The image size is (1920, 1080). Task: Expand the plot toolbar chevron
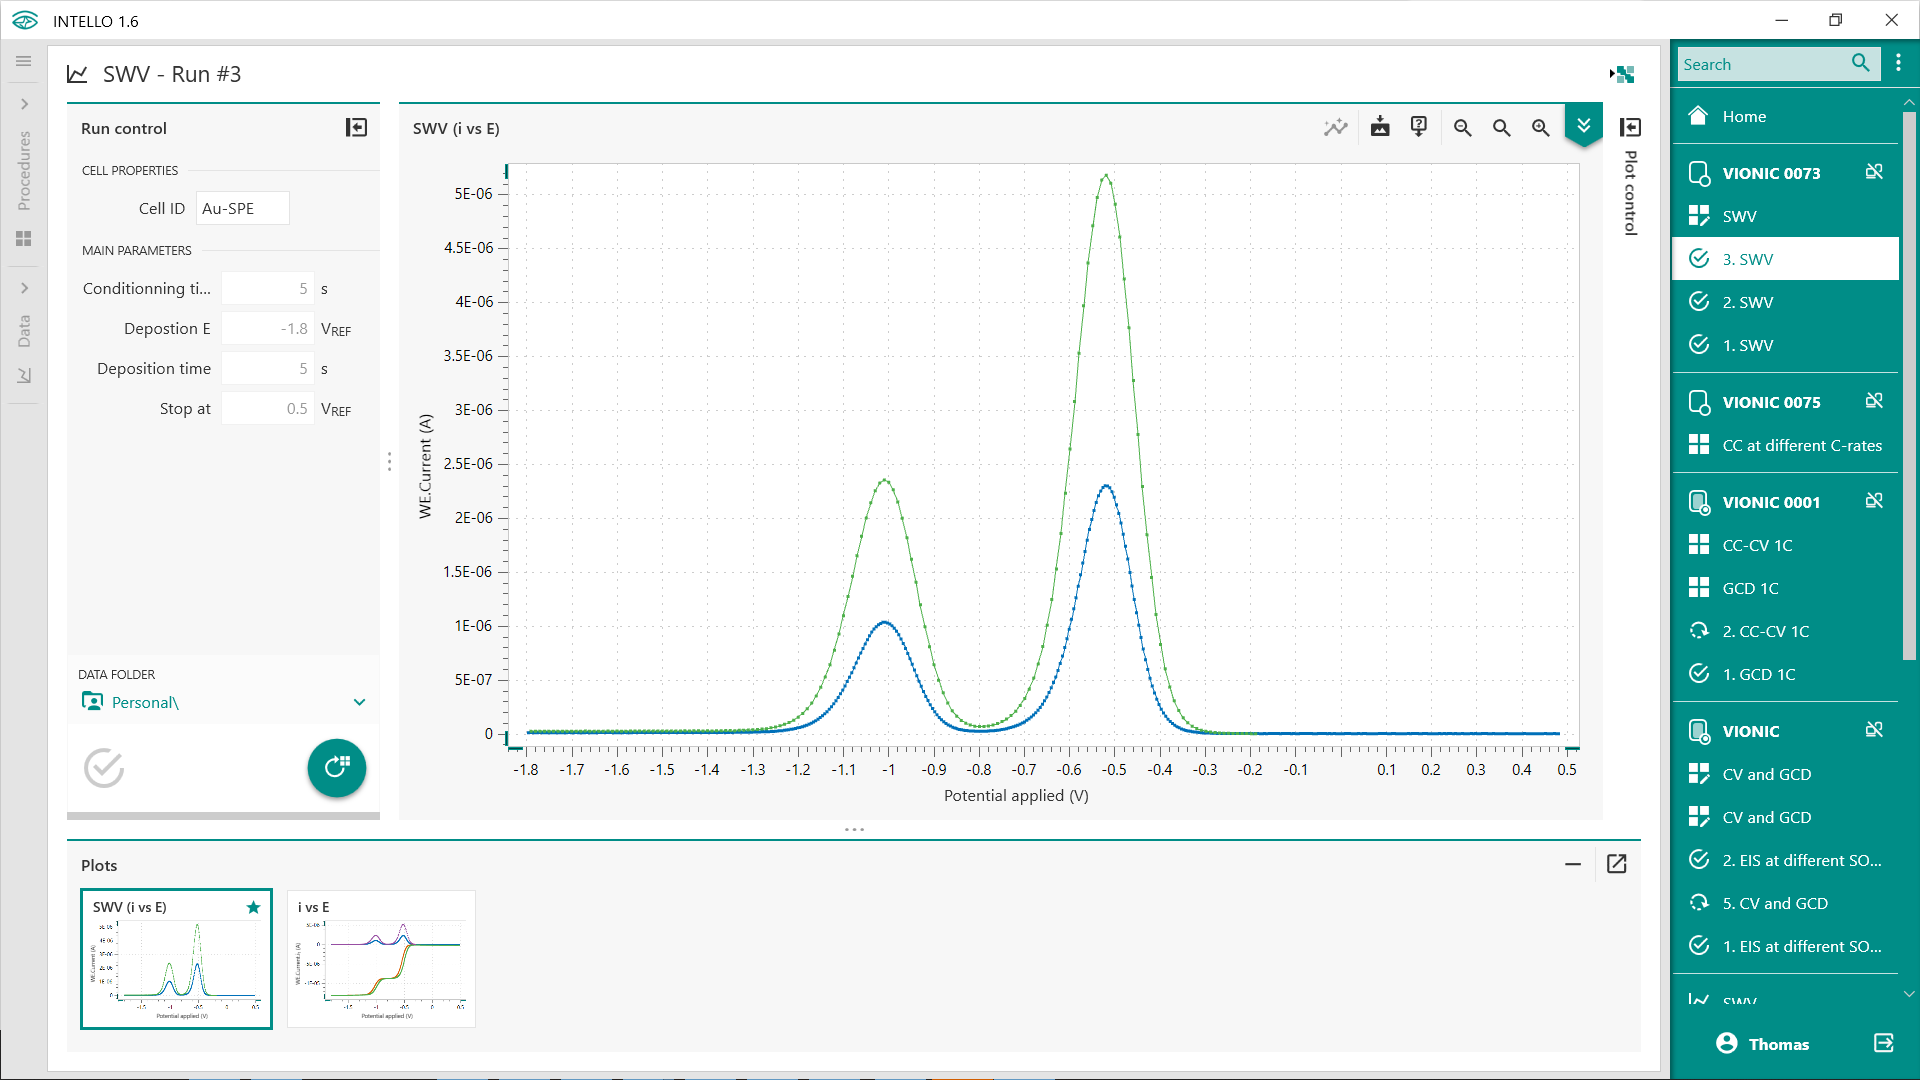pyautogui.click(x=1583, y=126)
